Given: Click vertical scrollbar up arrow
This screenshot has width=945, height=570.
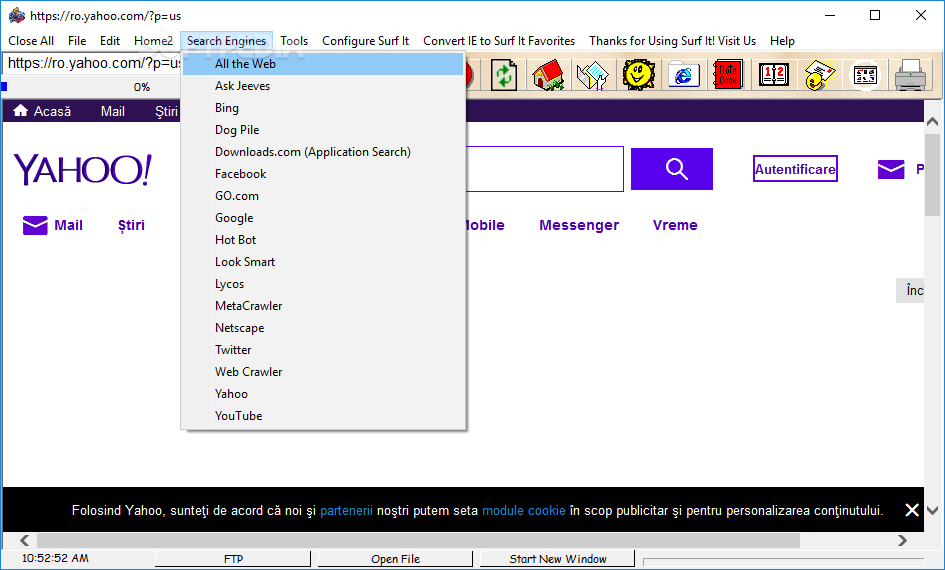Looking at the screenshot, I should [x=932, y=122].
